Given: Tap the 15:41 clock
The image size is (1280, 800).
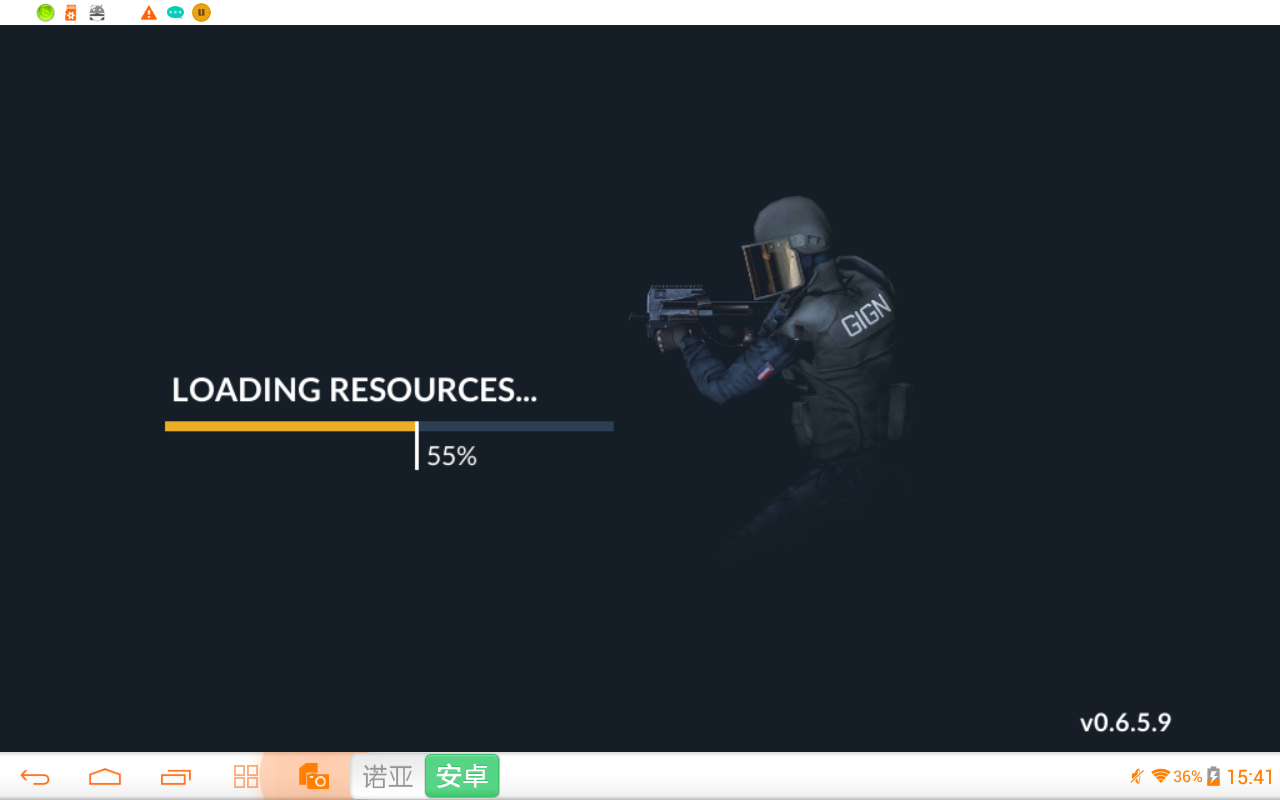Looking at the screenshot, I should pyautogui.click(x=1250, y=777).
